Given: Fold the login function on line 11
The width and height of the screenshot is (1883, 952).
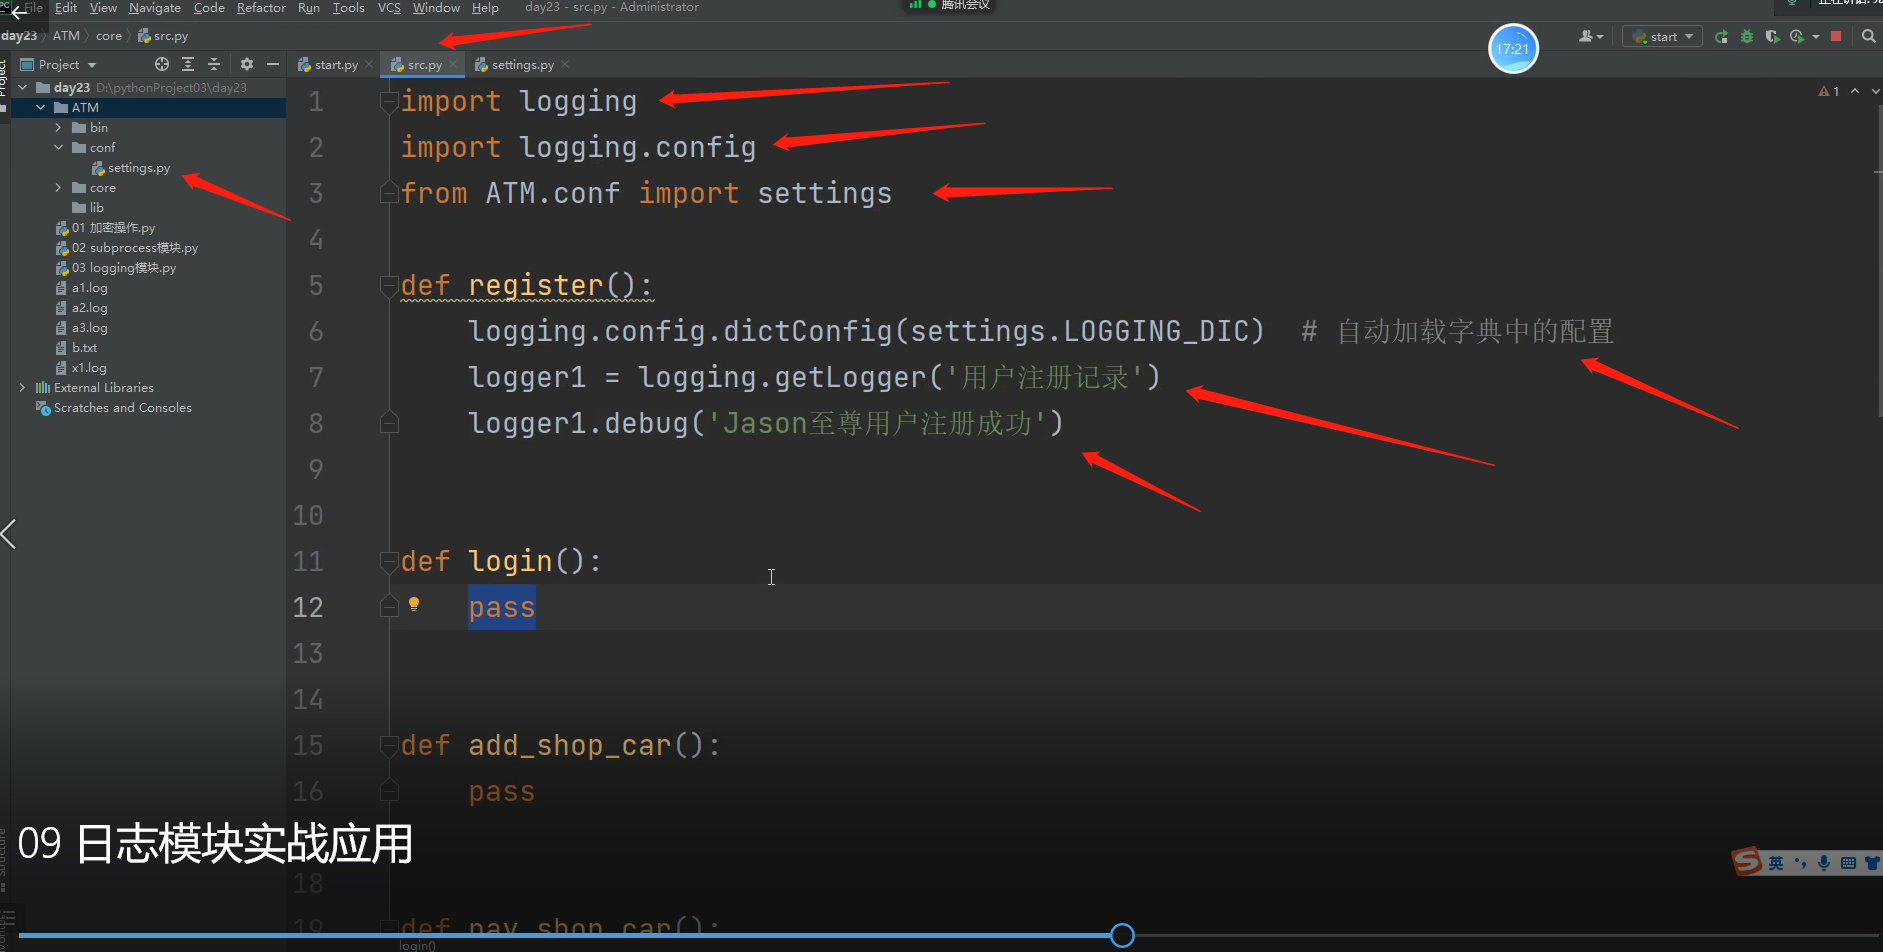Looking at the screenshot, I should point(389,562).
